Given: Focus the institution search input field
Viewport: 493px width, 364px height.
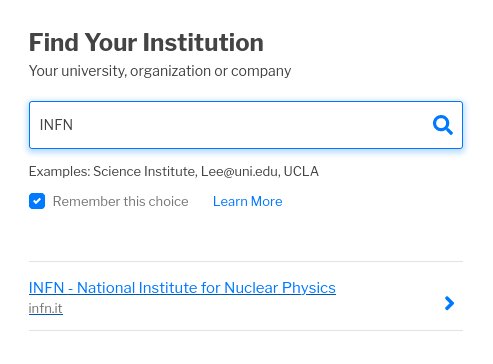Looking at the screenshot, I should [246, 125].
